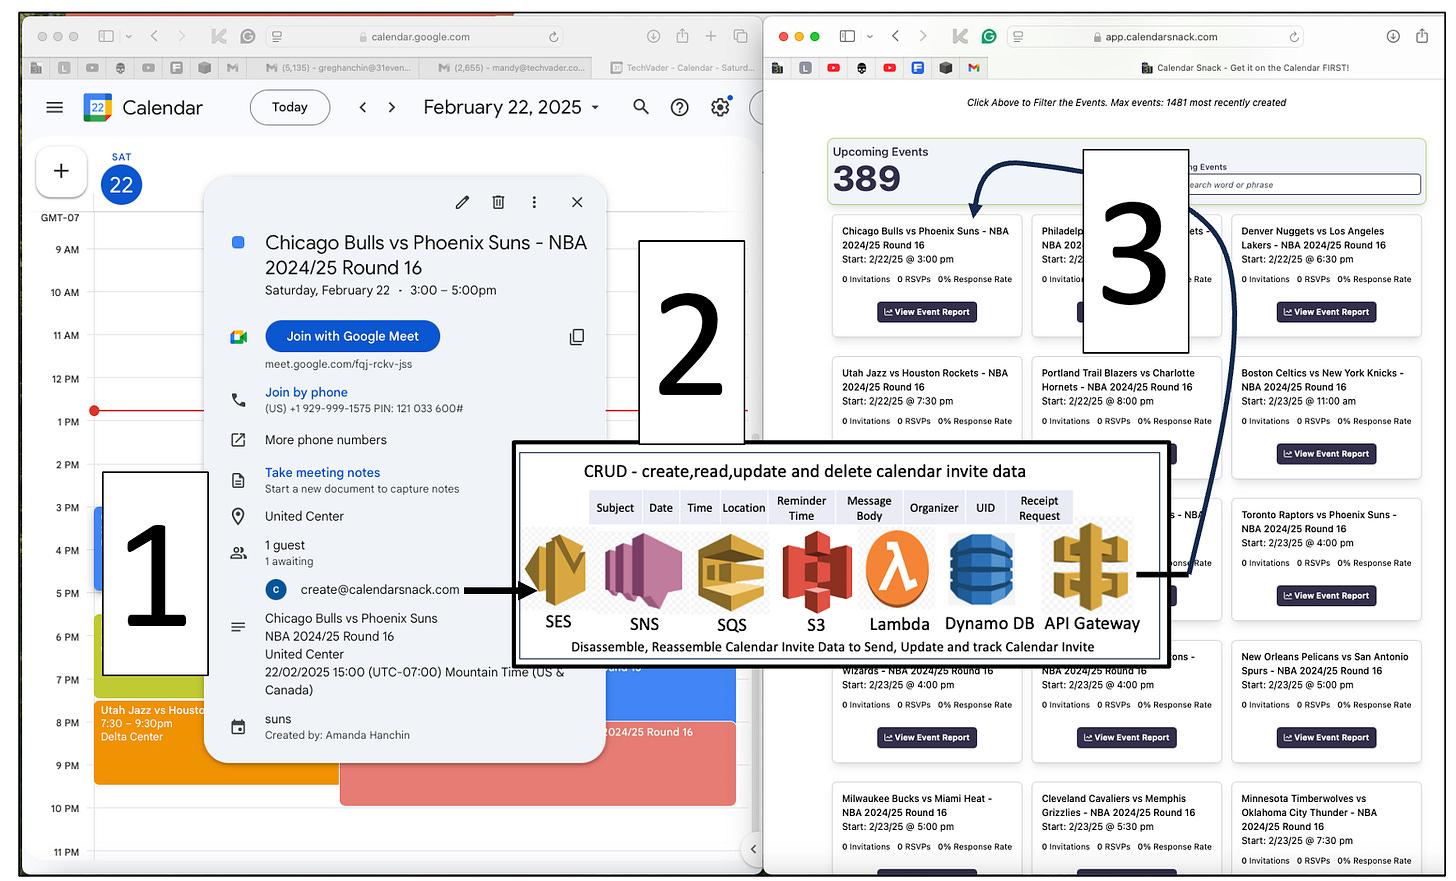View Event Report for New Orleans Pelicans vs San Antonio
This screenshot has width=1456, height=881.
1327,738
